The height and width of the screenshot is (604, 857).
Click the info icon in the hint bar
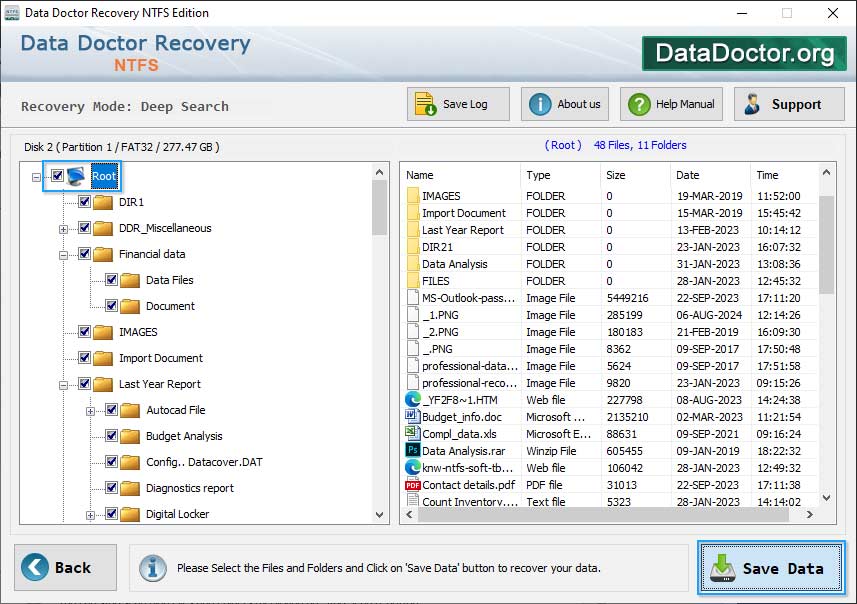point(152,568)
